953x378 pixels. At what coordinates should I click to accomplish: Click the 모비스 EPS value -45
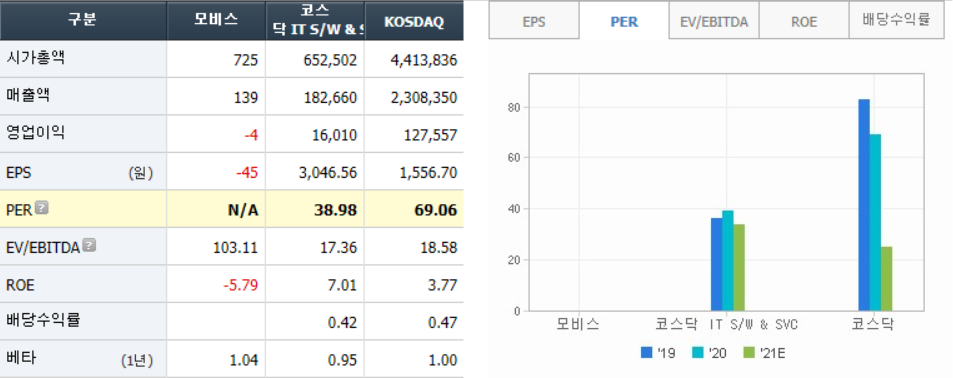[247, 173]
